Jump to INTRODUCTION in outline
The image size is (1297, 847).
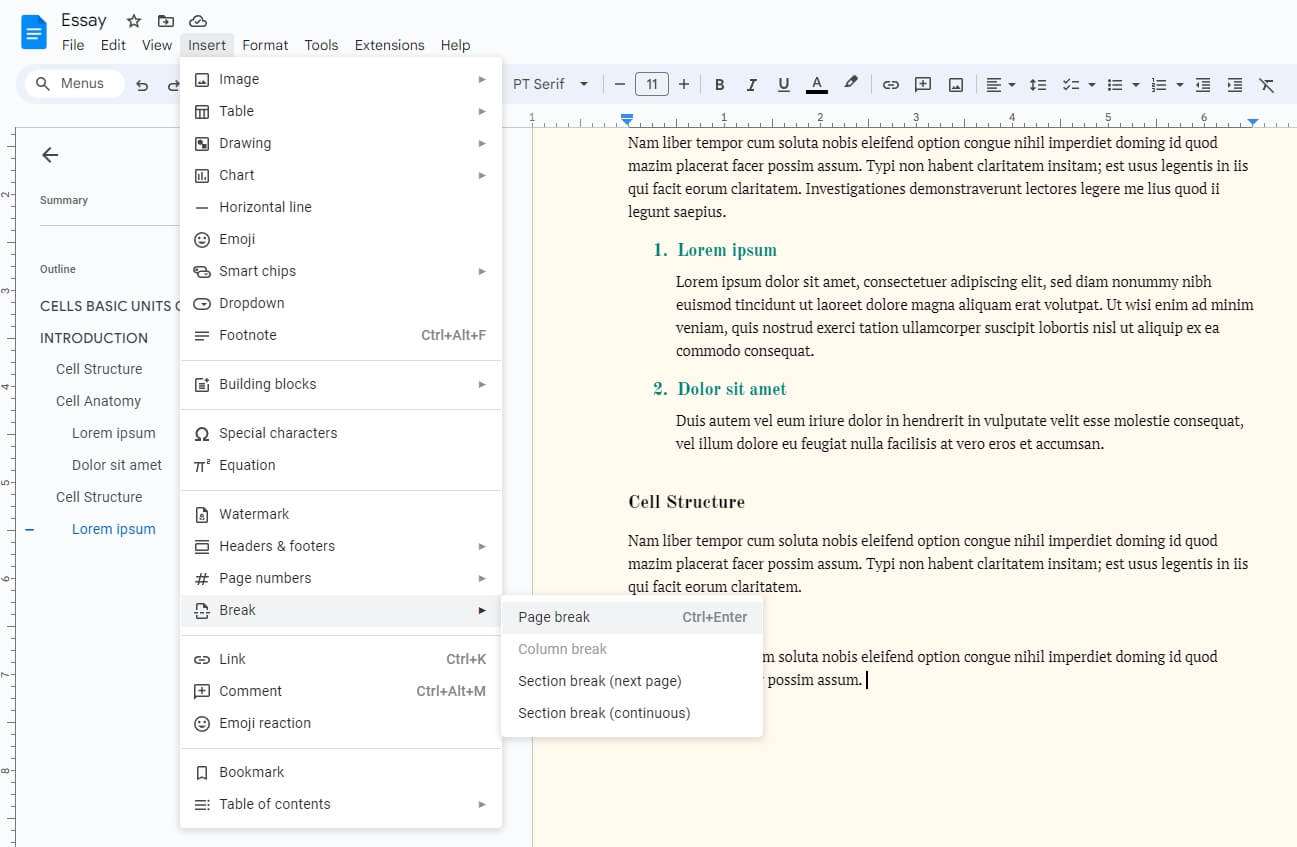tap(94, 338)
